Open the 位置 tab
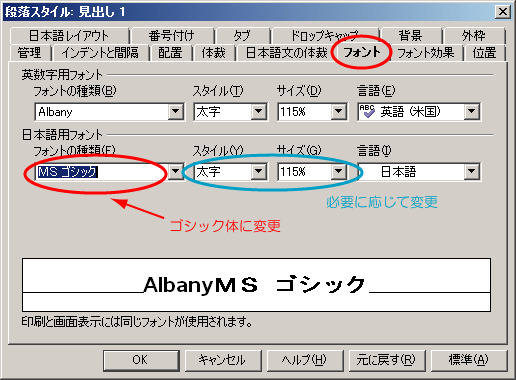Viewport: 516px width, 380px height. [x=485, y=53]
